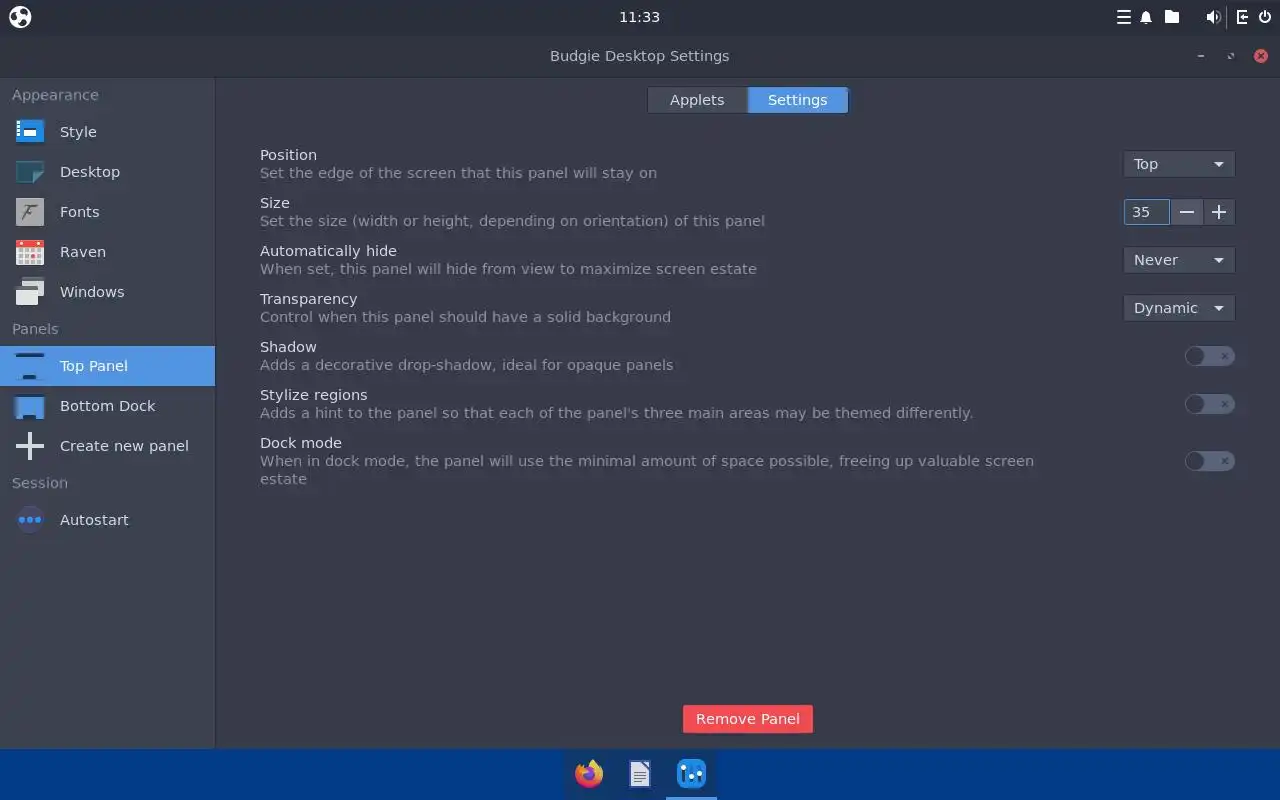Open the Desktop settings page
Viewport: 1280px width, 800px height.
pyautogui.click(x=107, y=172)
